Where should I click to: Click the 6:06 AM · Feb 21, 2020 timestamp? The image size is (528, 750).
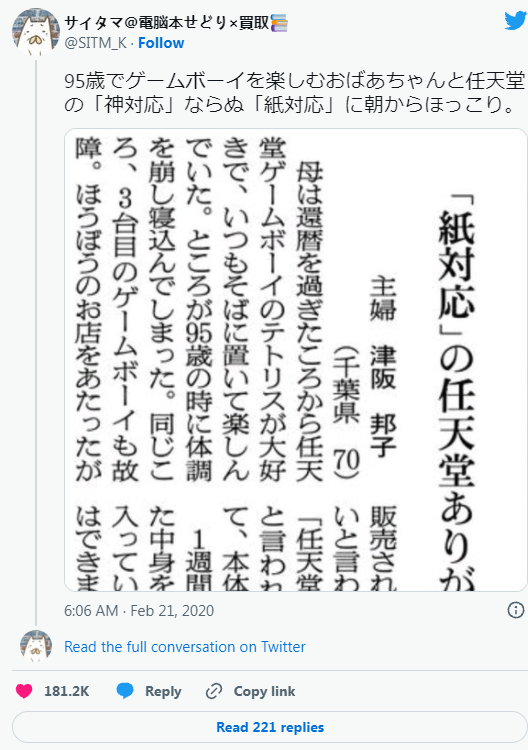(x=139, y=611)
